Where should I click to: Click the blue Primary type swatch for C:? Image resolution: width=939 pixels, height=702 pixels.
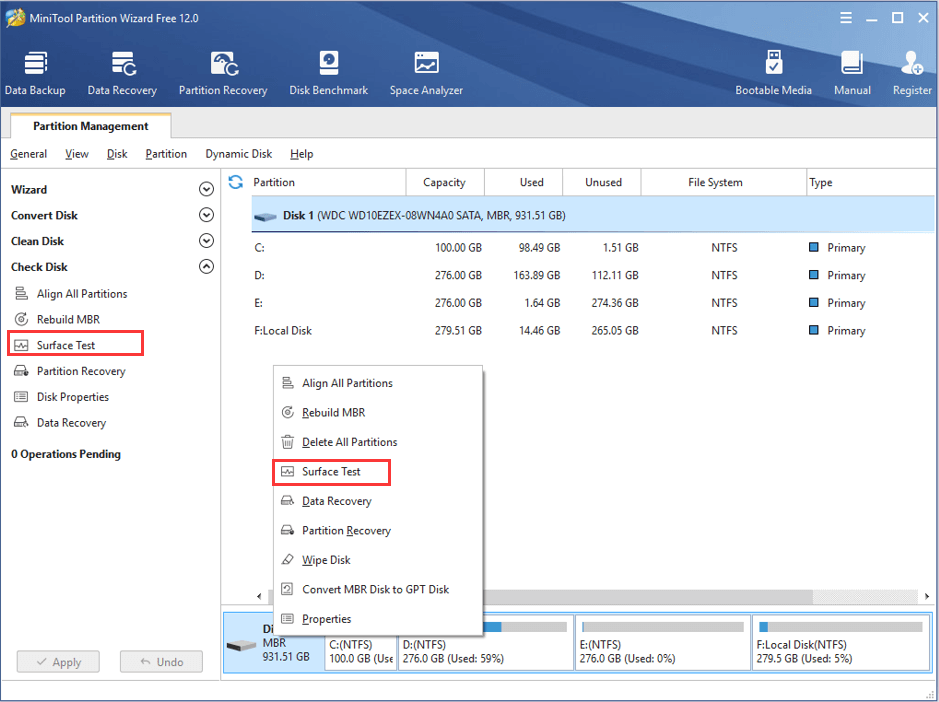[813, 247]
